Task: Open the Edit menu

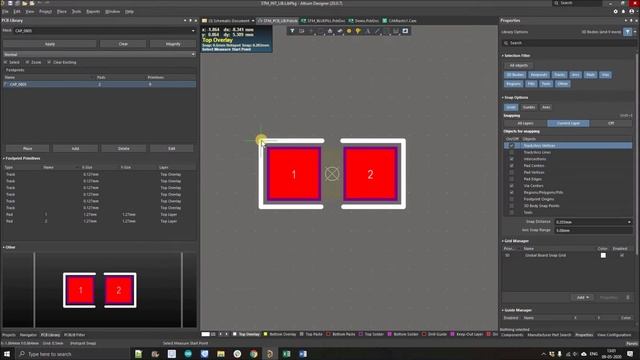Action: [17, 11]
